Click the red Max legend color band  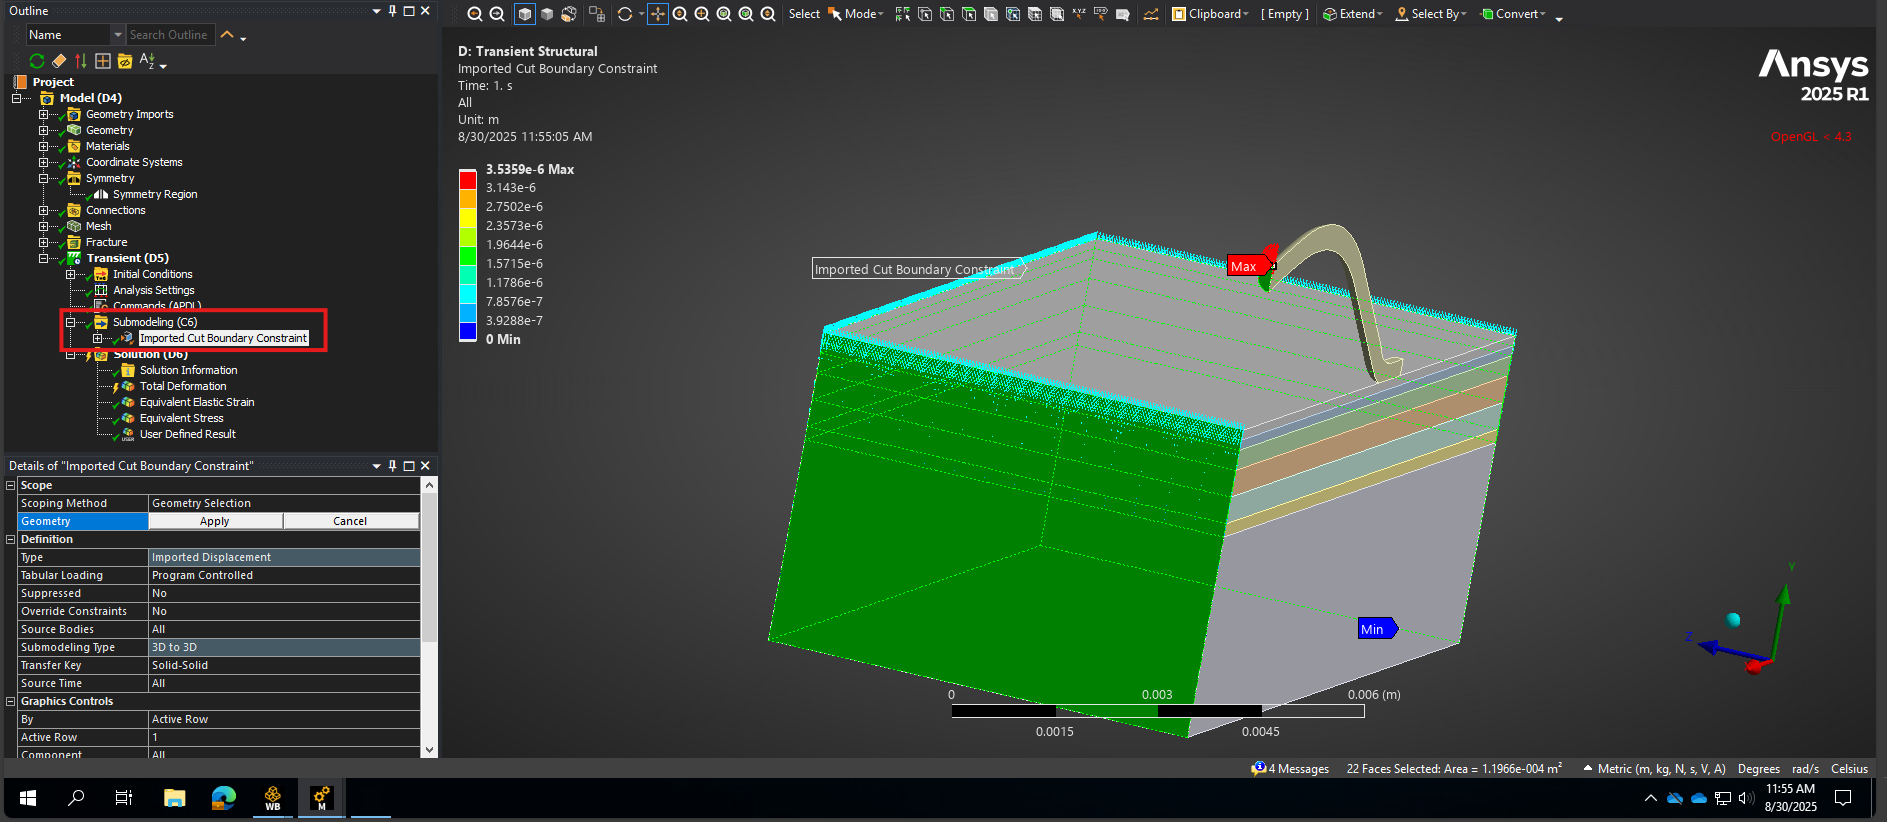tap(468, 179)
